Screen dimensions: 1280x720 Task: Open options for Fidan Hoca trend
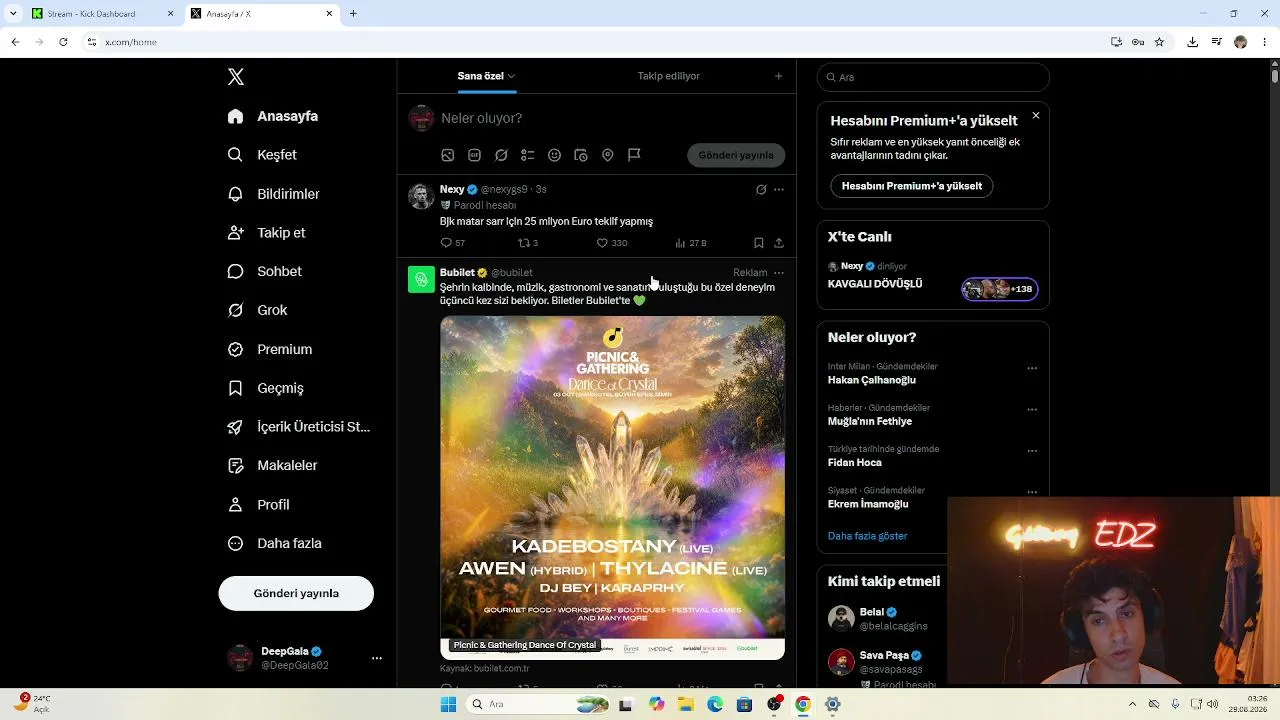click(1032, 451)
